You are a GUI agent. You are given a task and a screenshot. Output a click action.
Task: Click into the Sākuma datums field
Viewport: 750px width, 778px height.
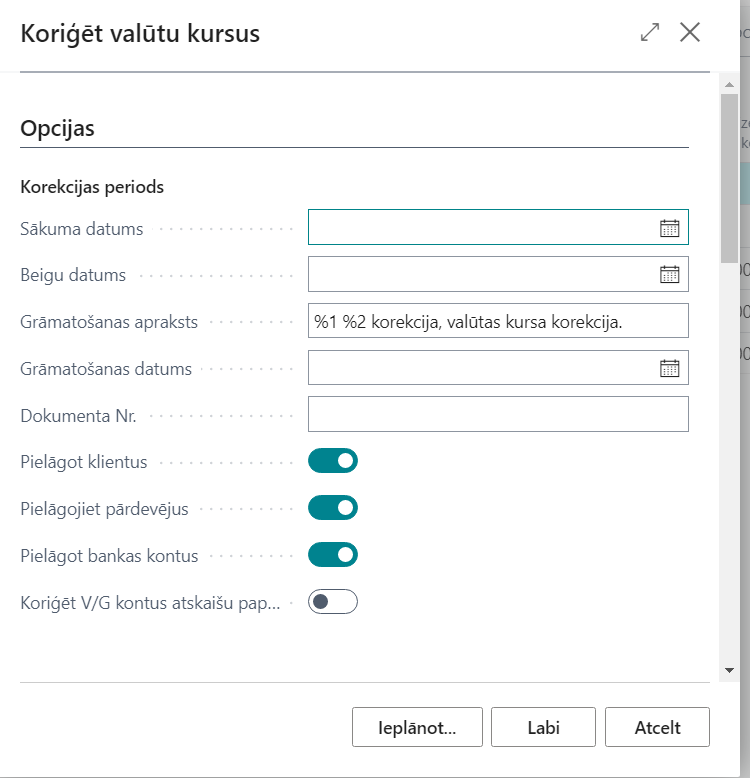point(480,228)
